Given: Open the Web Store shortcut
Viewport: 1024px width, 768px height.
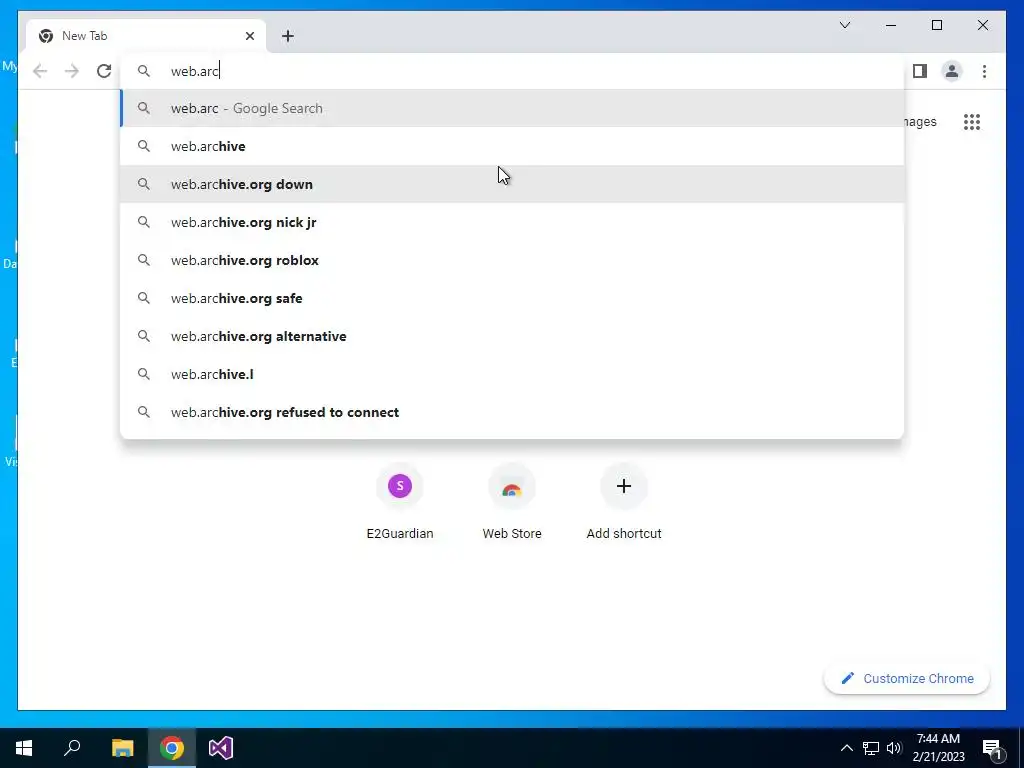Looking at the screenshot, I should point(512,502).
